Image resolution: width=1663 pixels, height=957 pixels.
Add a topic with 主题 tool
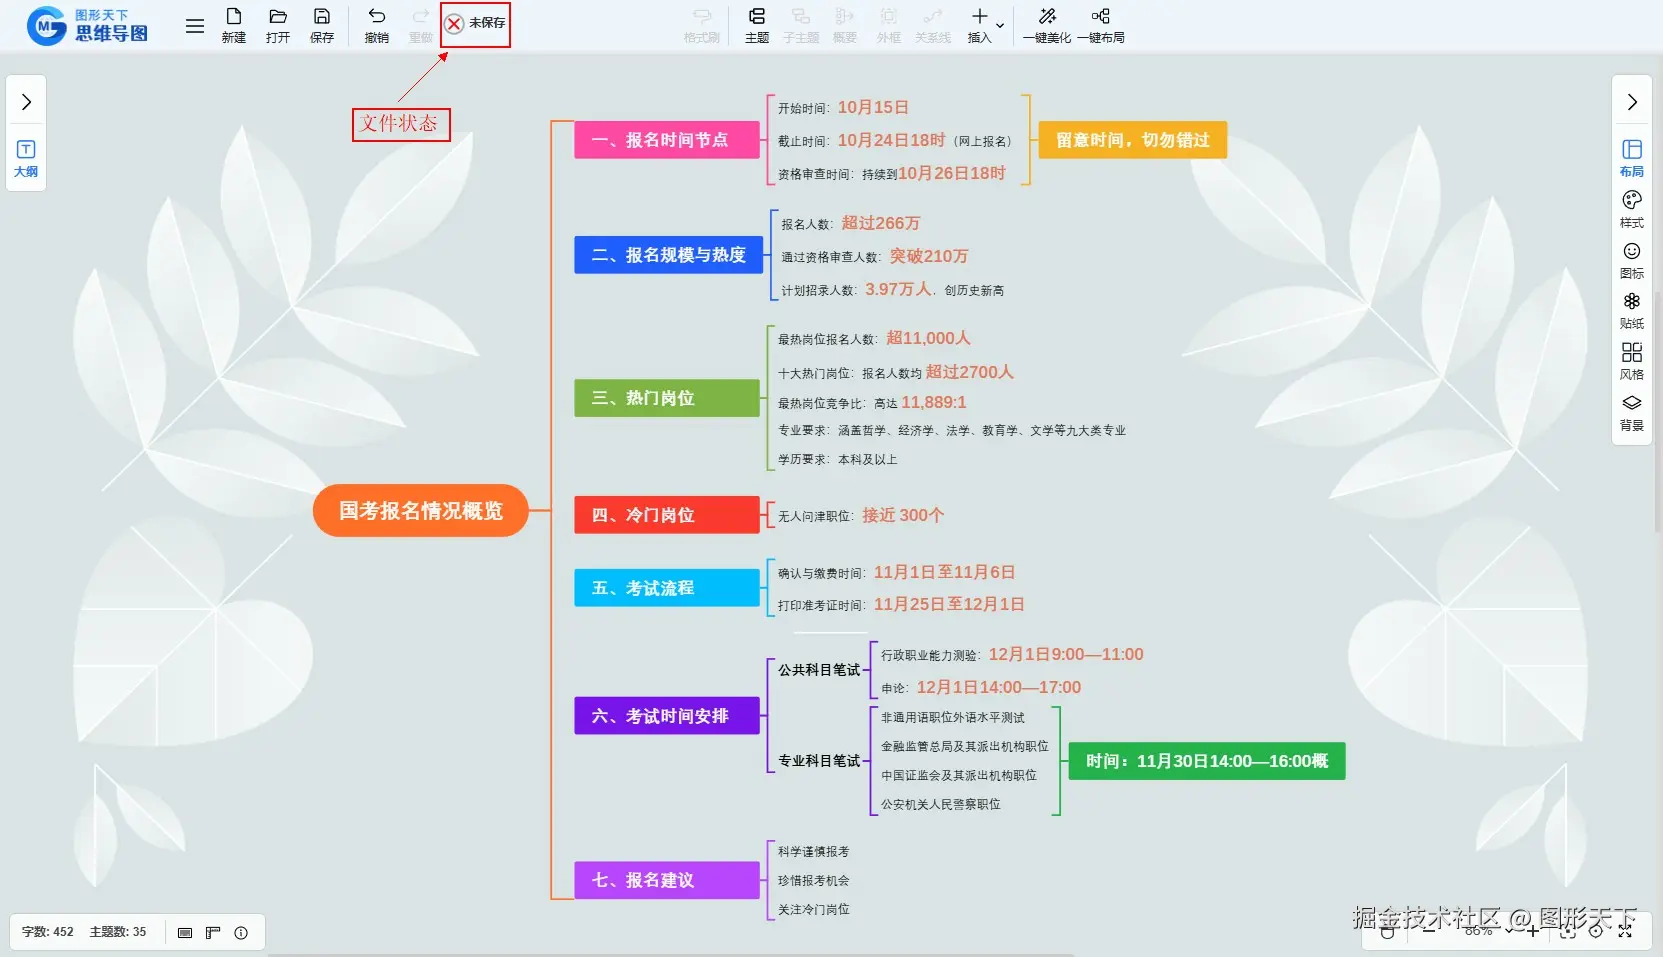[x=757, y=25]
